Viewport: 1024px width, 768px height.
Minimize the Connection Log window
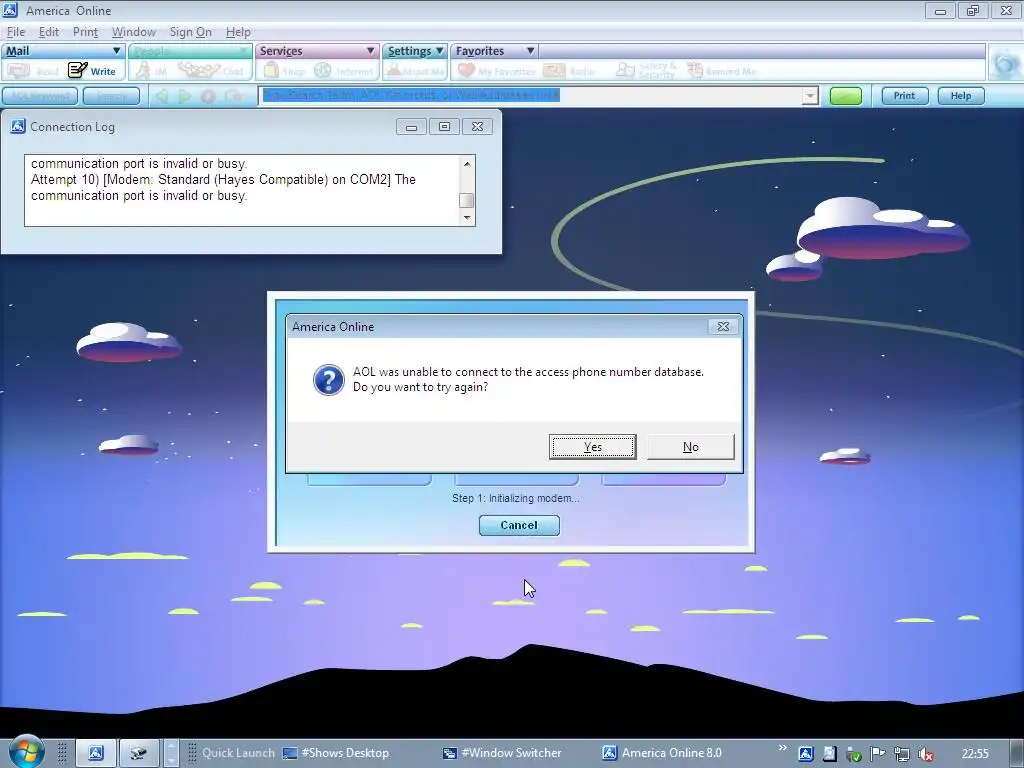click(411, 127)
